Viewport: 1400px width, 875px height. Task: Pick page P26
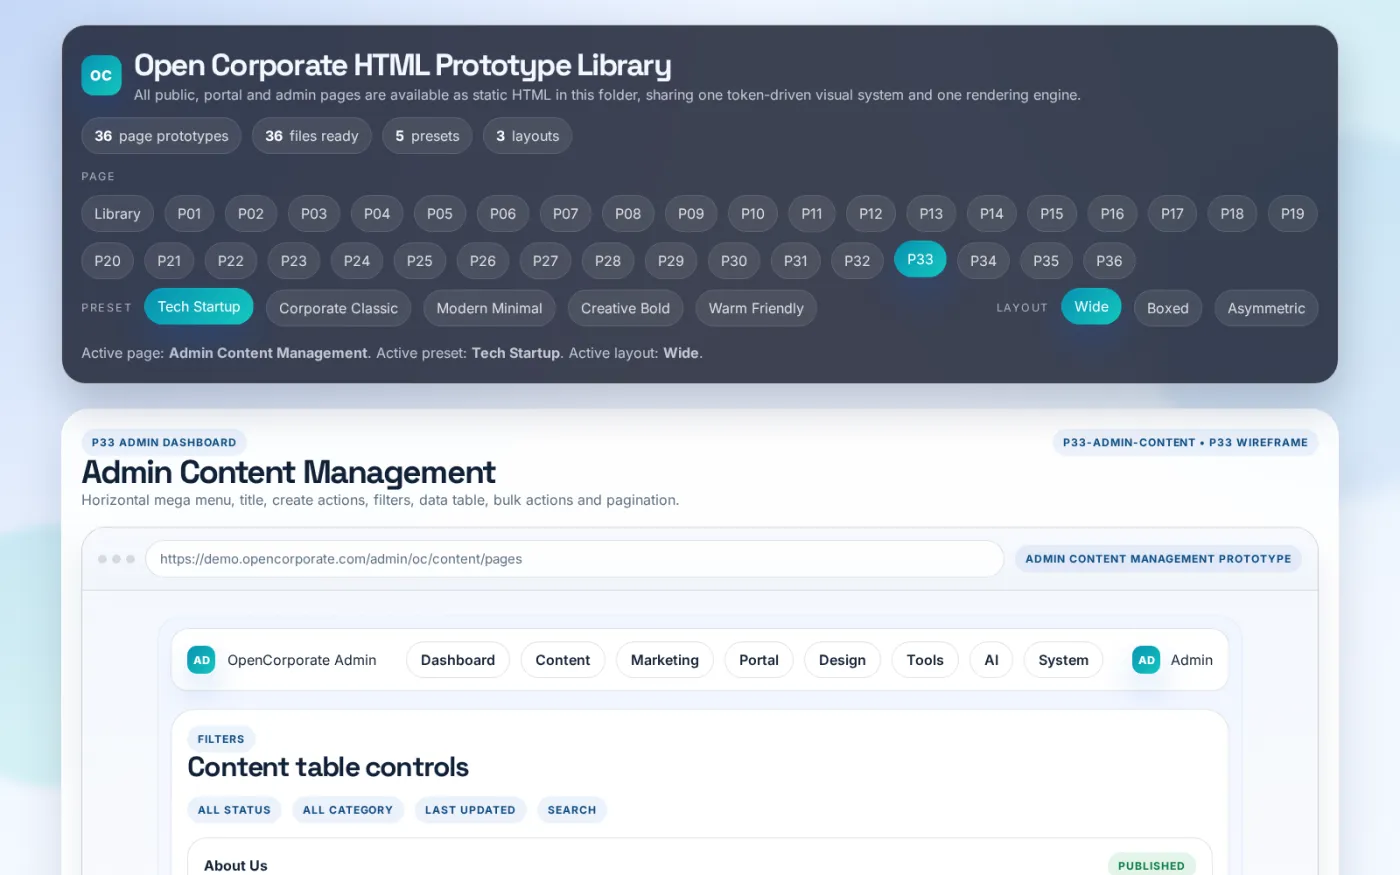(x=483, y=260)
